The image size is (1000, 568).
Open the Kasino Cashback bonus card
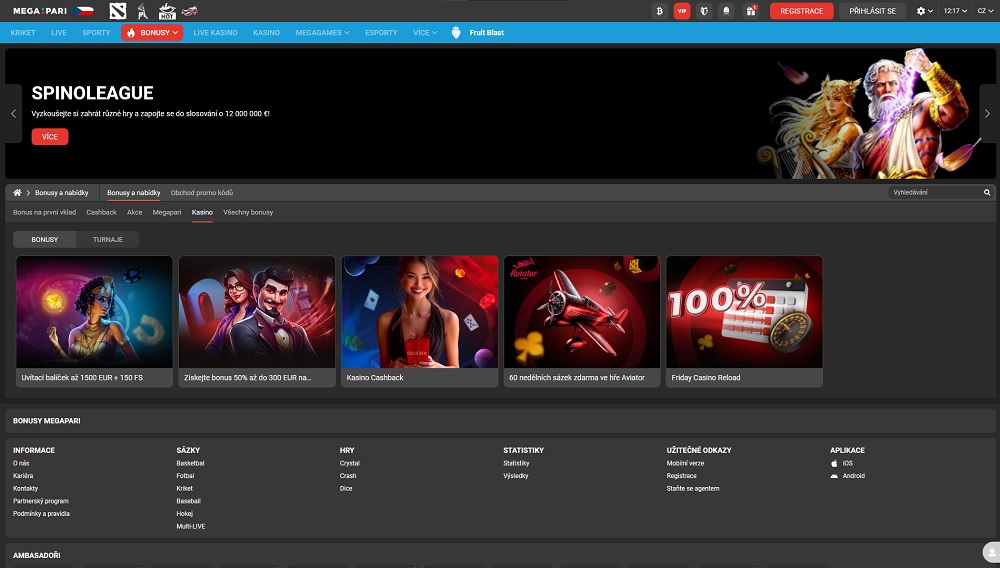420,321
